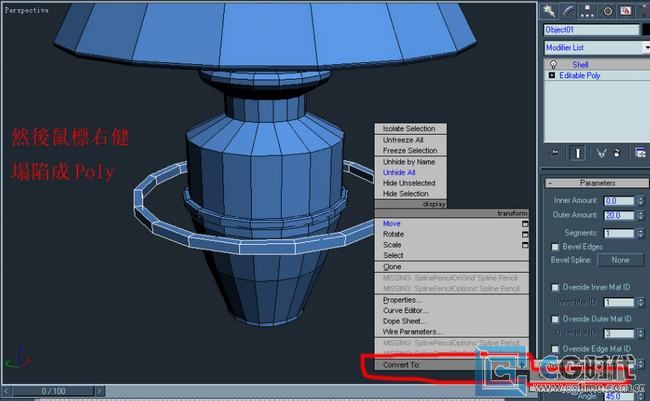The width and height of the screenshot is (650, 401).
Task: Enable Override Inner Mat ID checkbox
Action: tap(555, 287)
